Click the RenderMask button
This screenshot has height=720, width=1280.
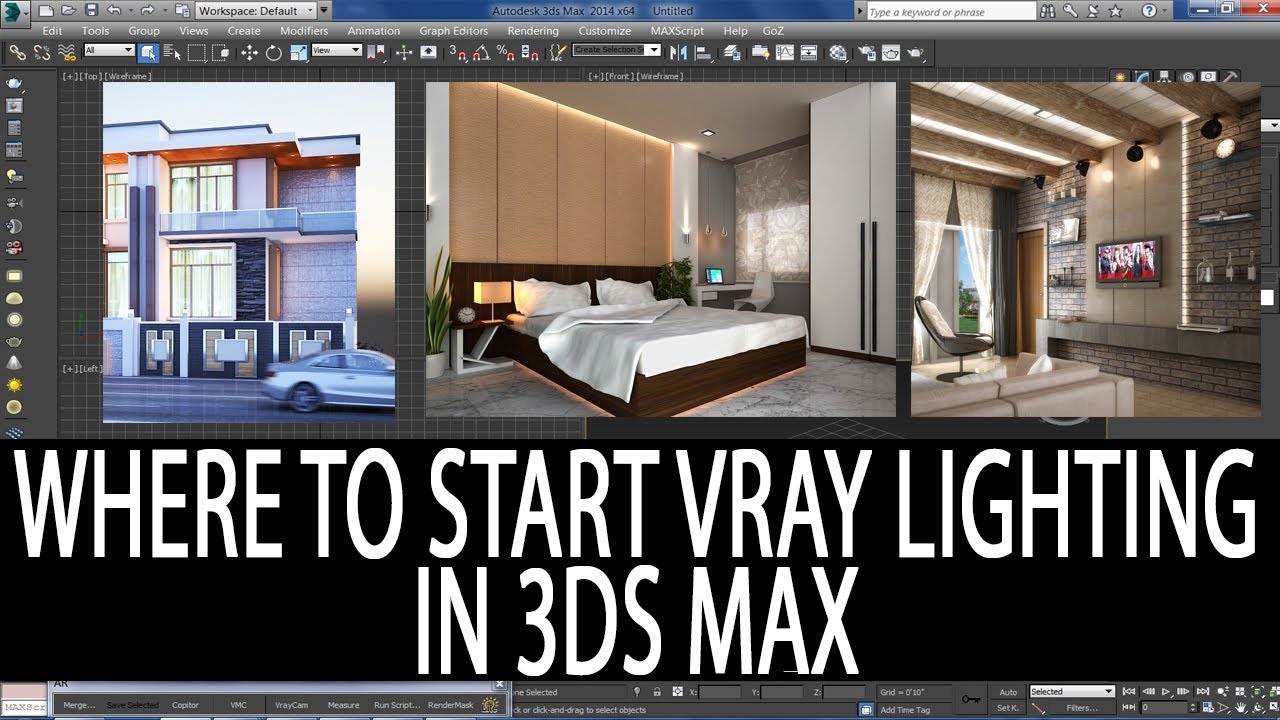450,705
